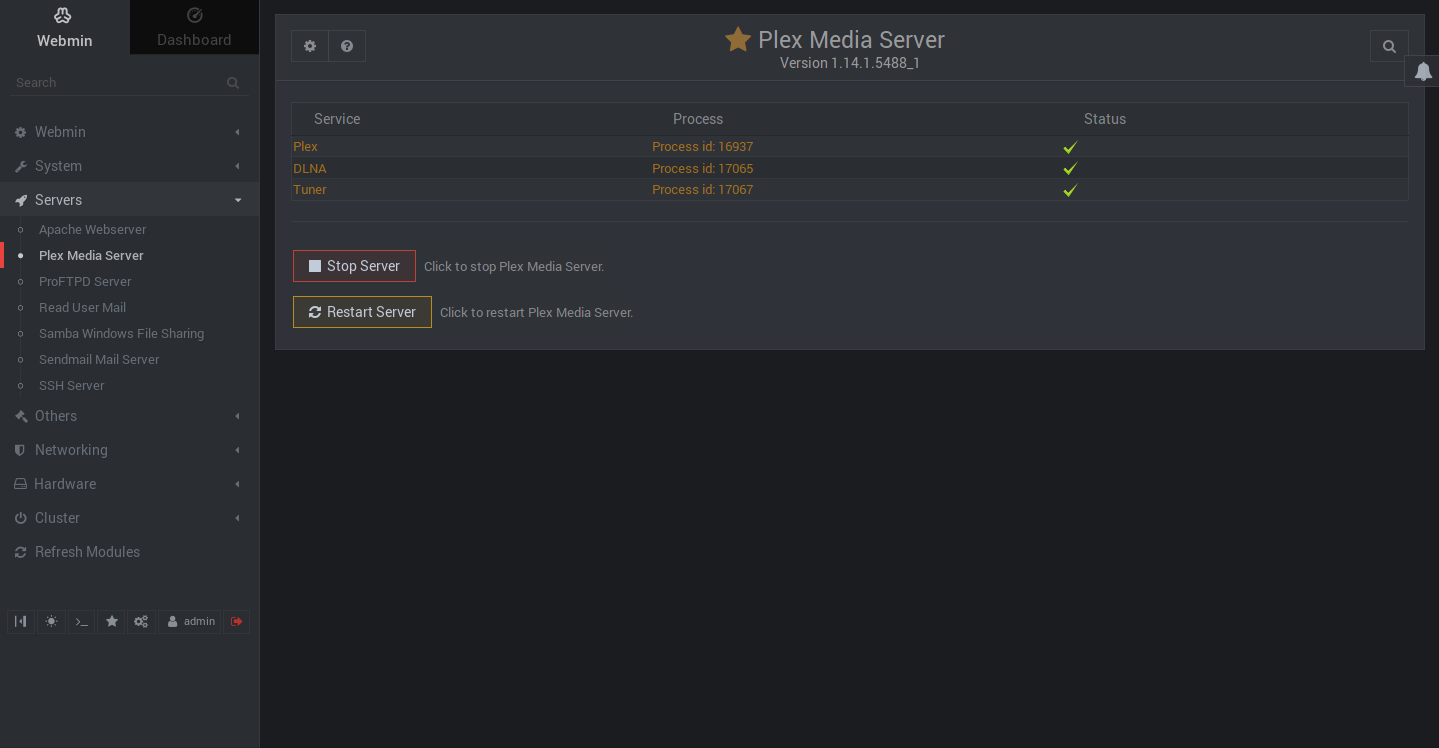Collapse the sidebar navigation menu
Viewport: 1439px width, 748px height.
pyautogui.click(x=21, y=622)
